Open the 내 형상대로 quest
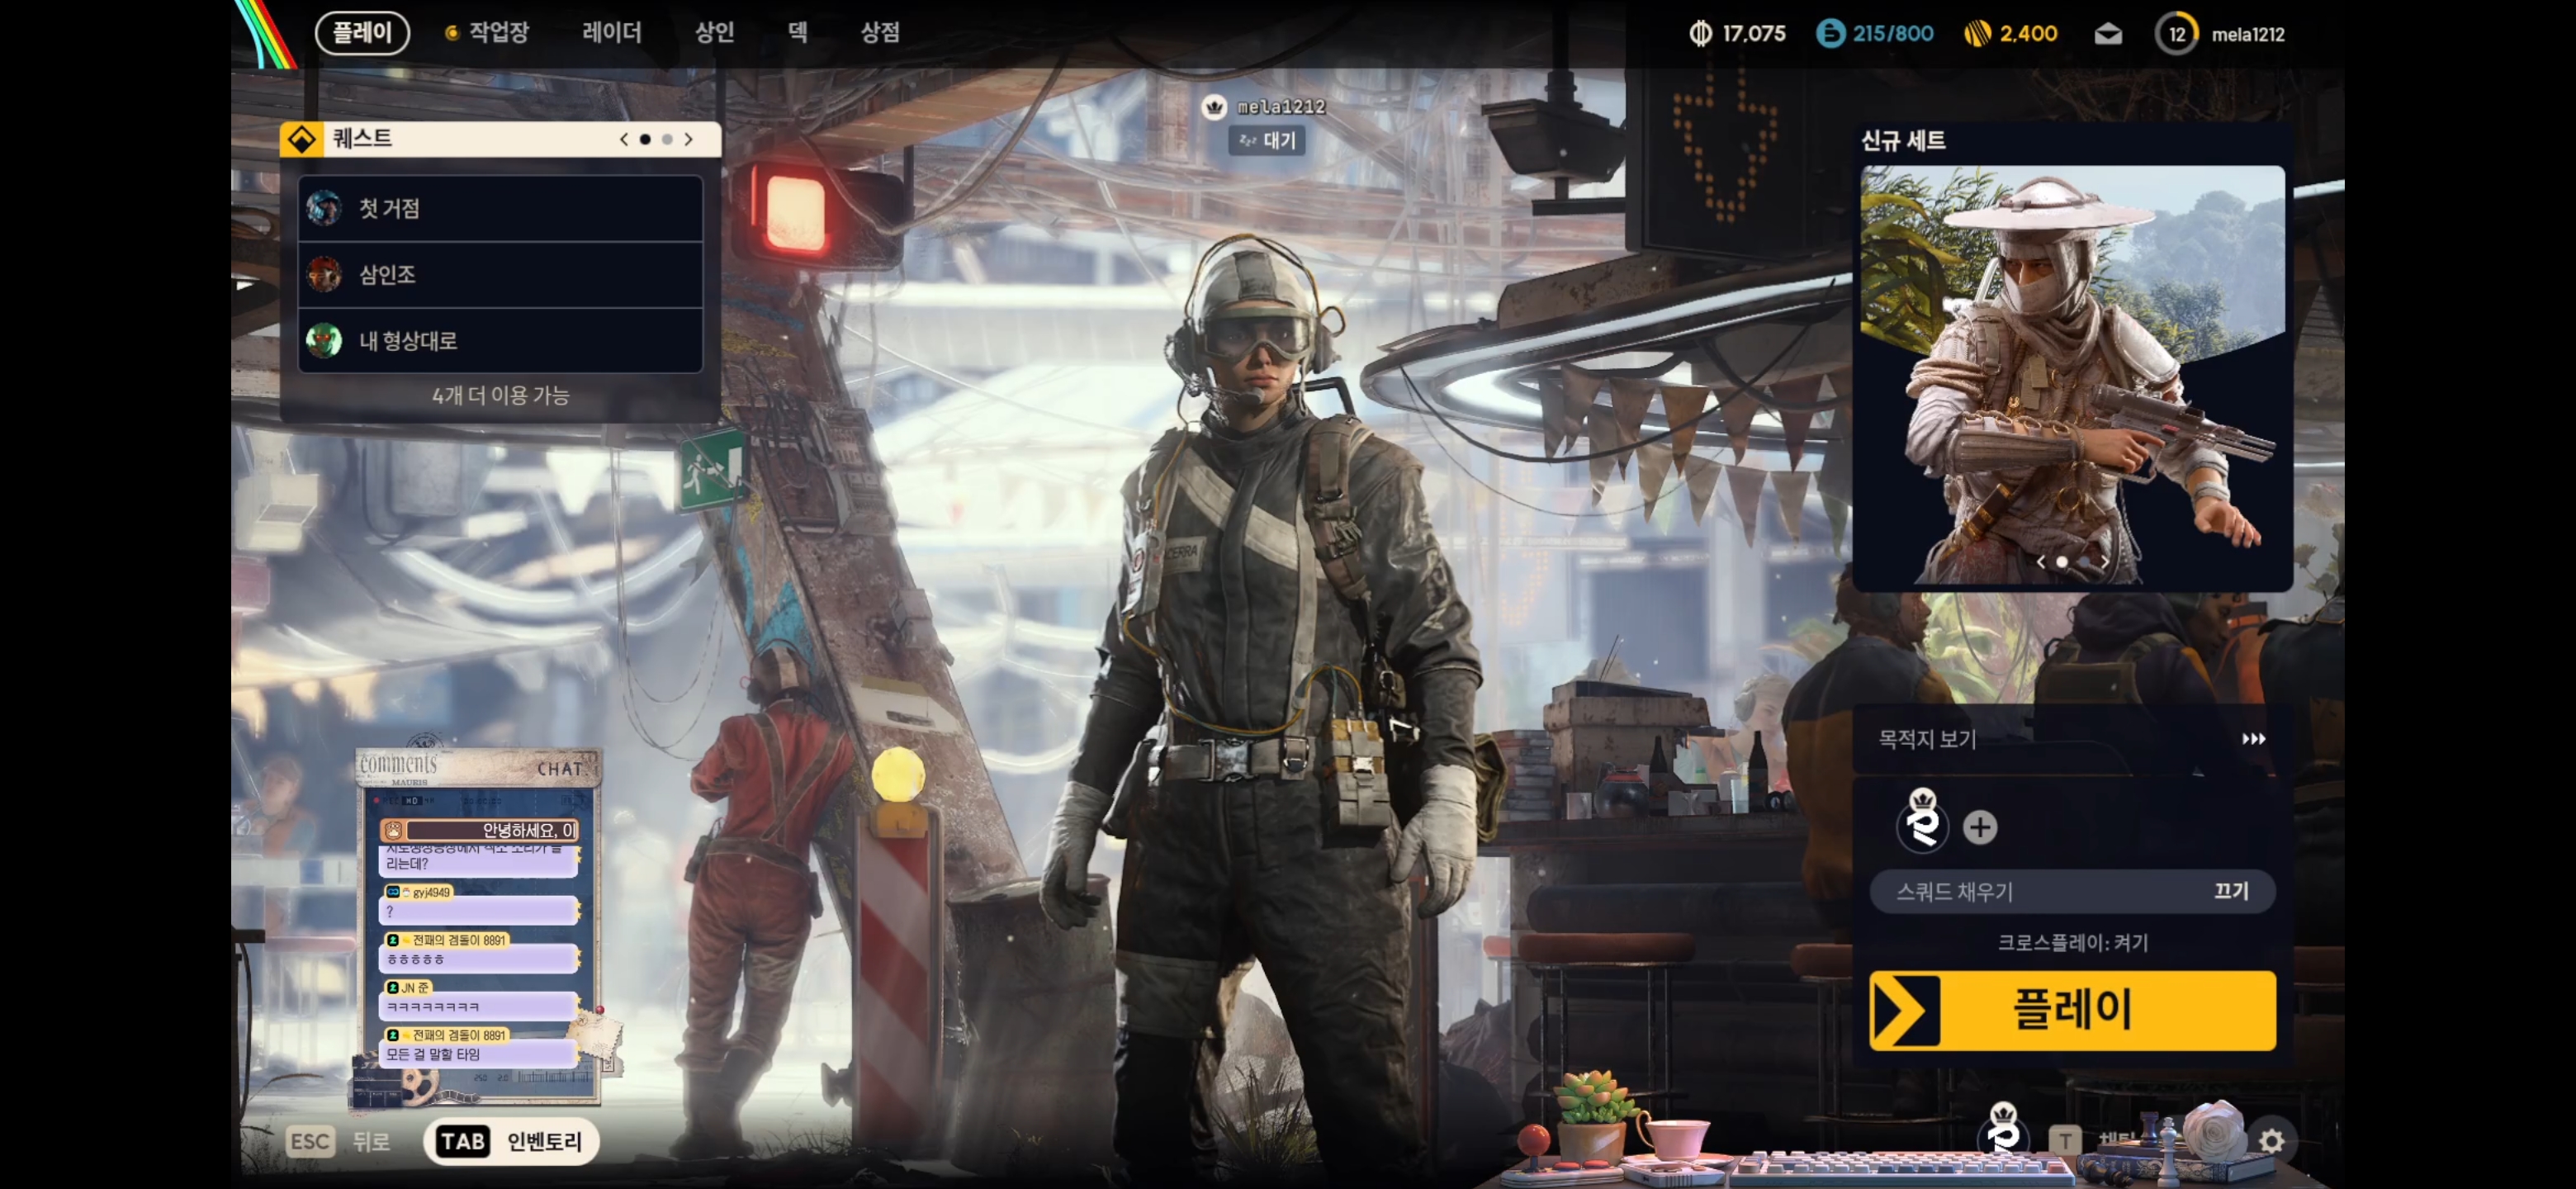2576x1189 pixels. pyautogui.click(x=500, y=340)
